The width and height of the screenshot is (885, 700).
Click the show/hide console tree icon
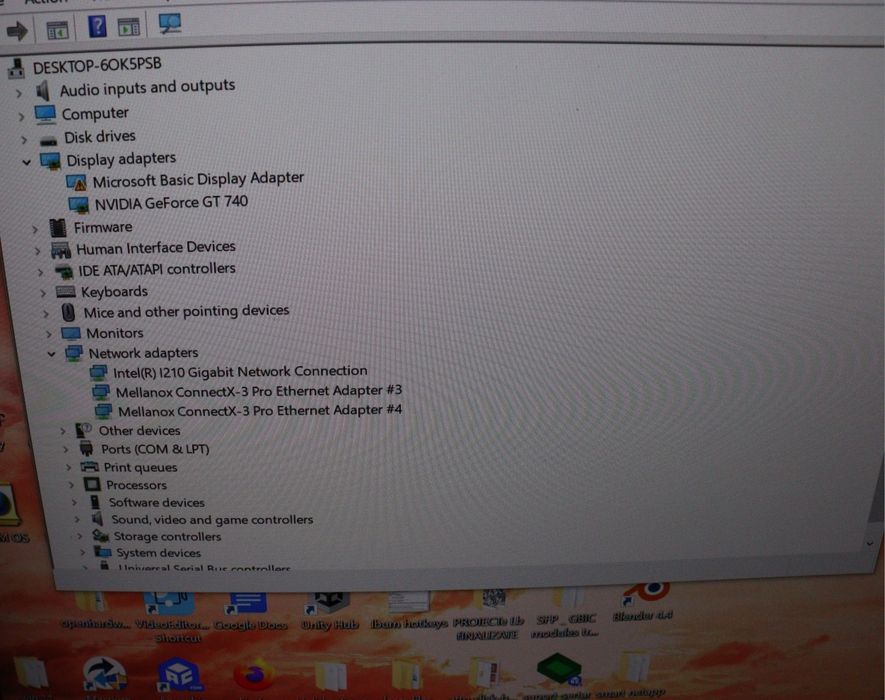pos(57,30)
